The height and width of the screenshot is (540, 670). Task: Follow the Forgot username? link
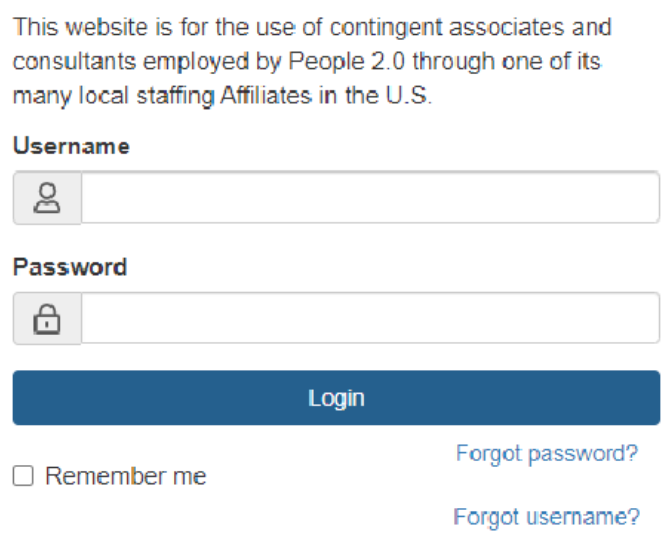pos(546,517)
